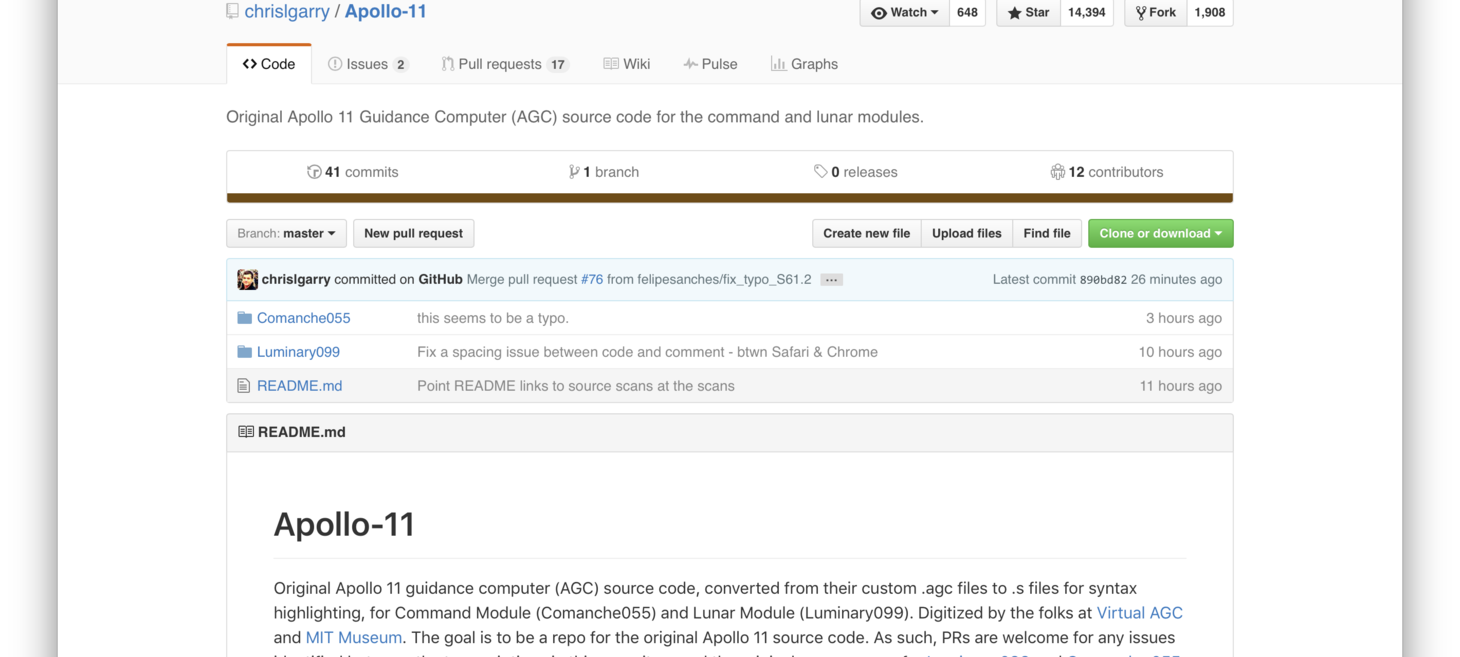View the 41 commits history
Image resolution: width=1460 pixels, height=657 pixels.
coord(352,172)
